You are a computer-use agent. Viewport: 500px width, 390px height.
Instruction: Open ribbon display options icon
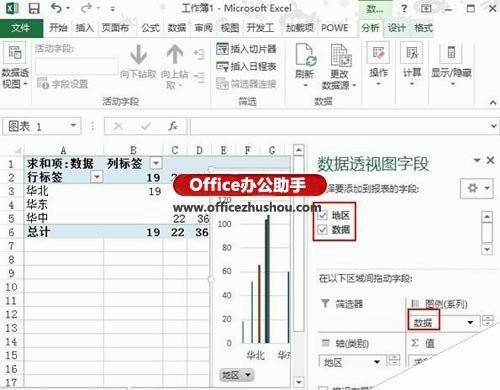(x=426, y=8)
